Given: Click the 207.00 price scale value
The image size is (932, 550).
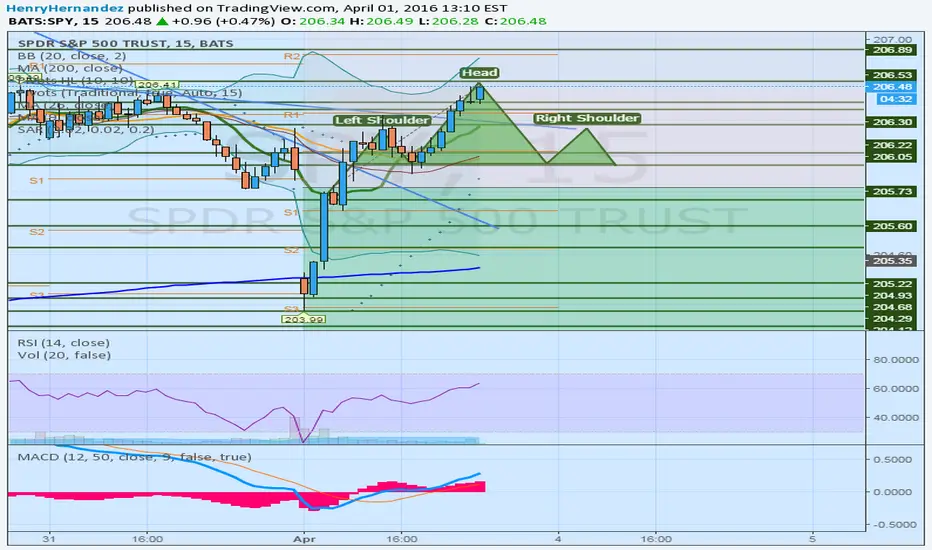Looking at the screenshot, I should 892,39.
